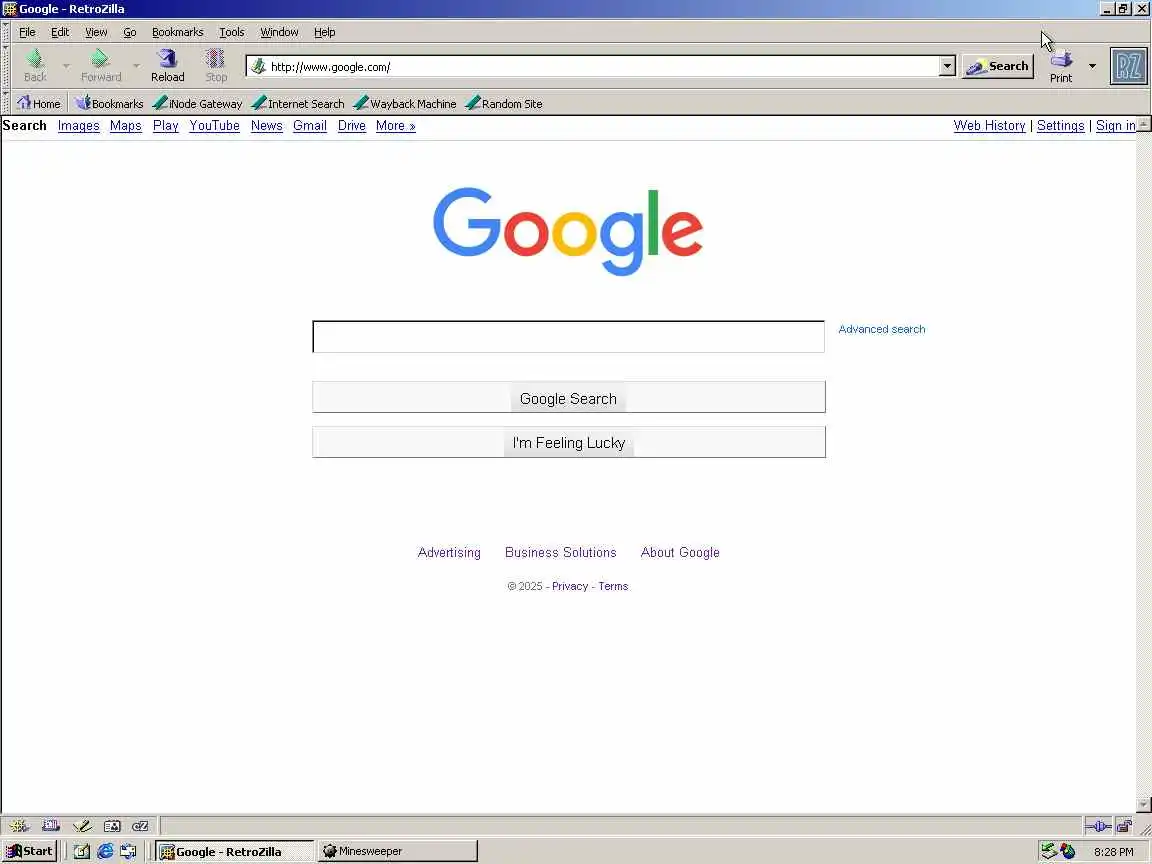The height and width of the screenshot is (864, 1152).
Task: Open Home from the personal toolbar
Action: tap(39, 104)
